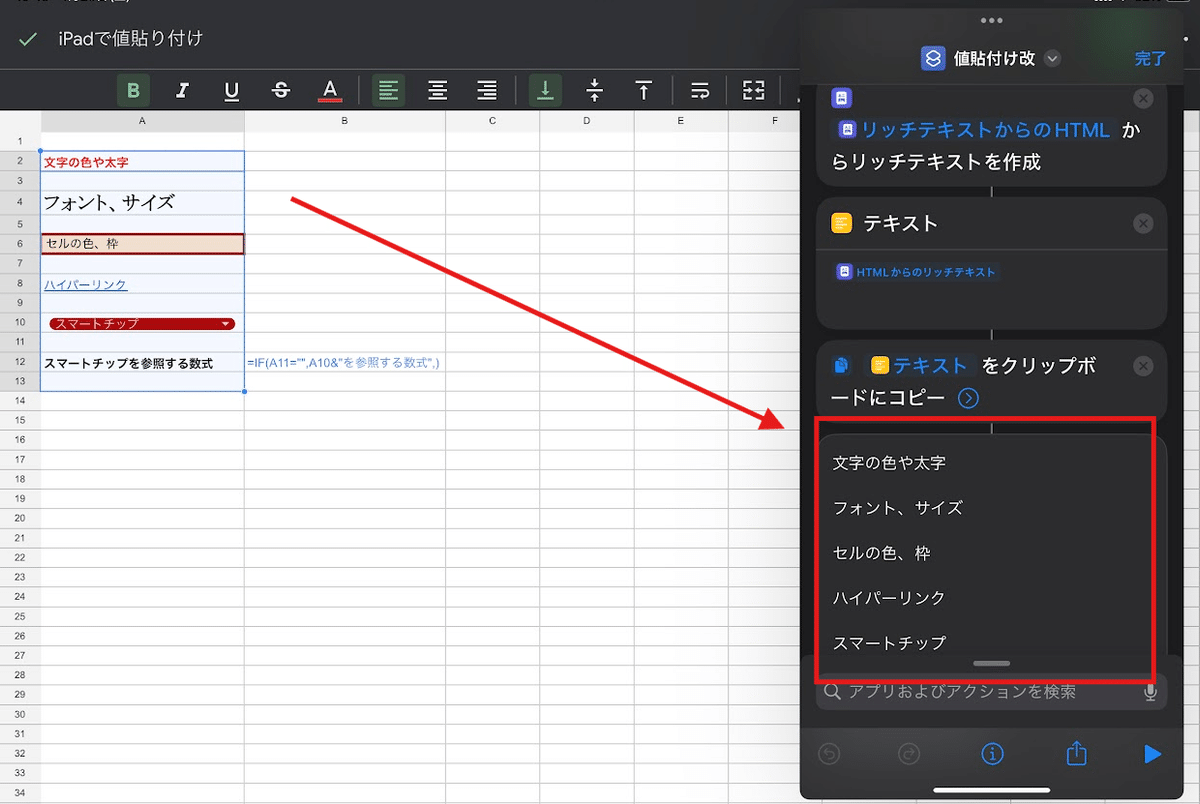Click the rich text action's purple icon
The width and height of the screenshot is (1200, 804).
click(841, 99)
